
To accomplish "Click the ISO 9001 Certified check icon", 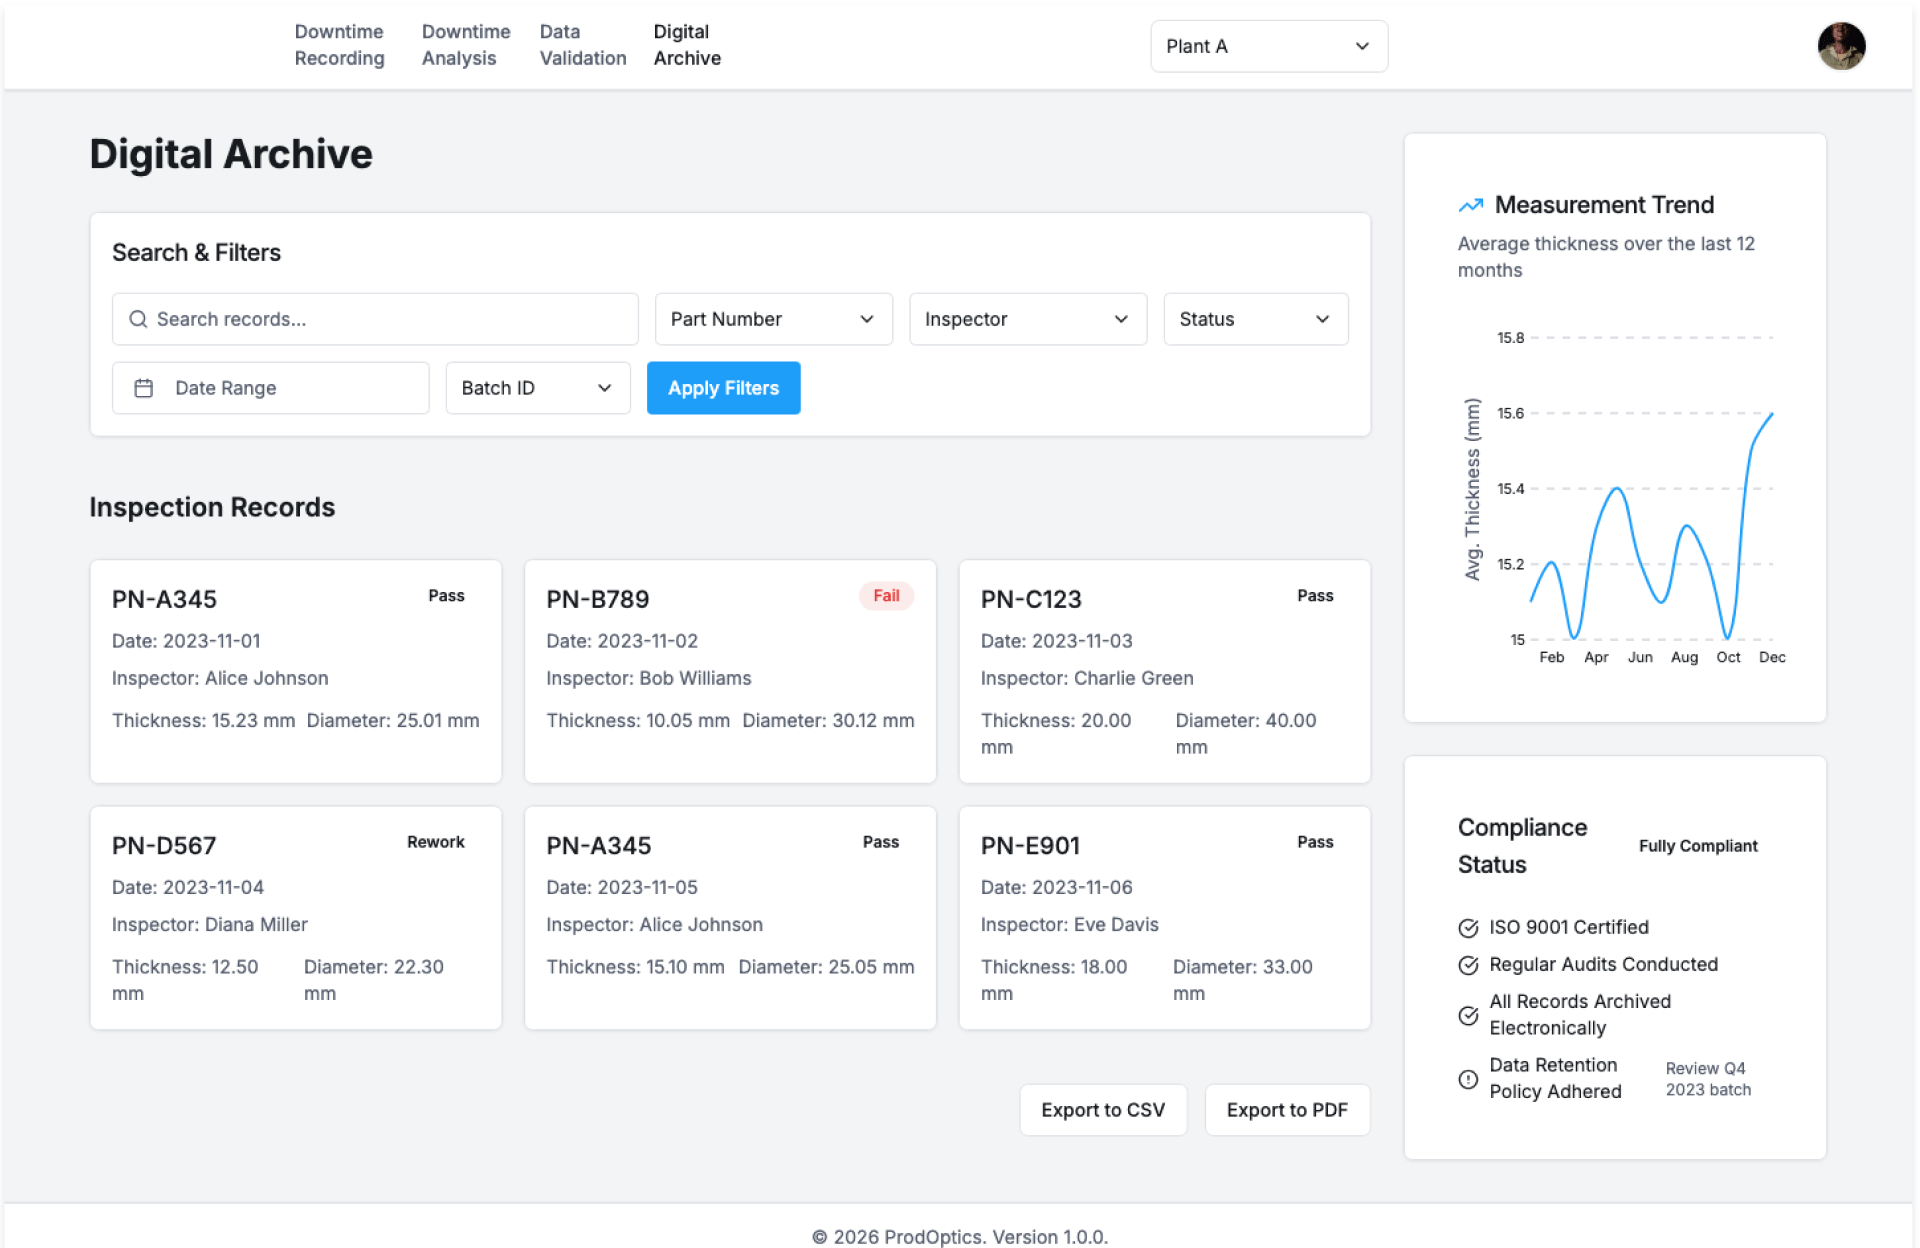I will 1468,928.
